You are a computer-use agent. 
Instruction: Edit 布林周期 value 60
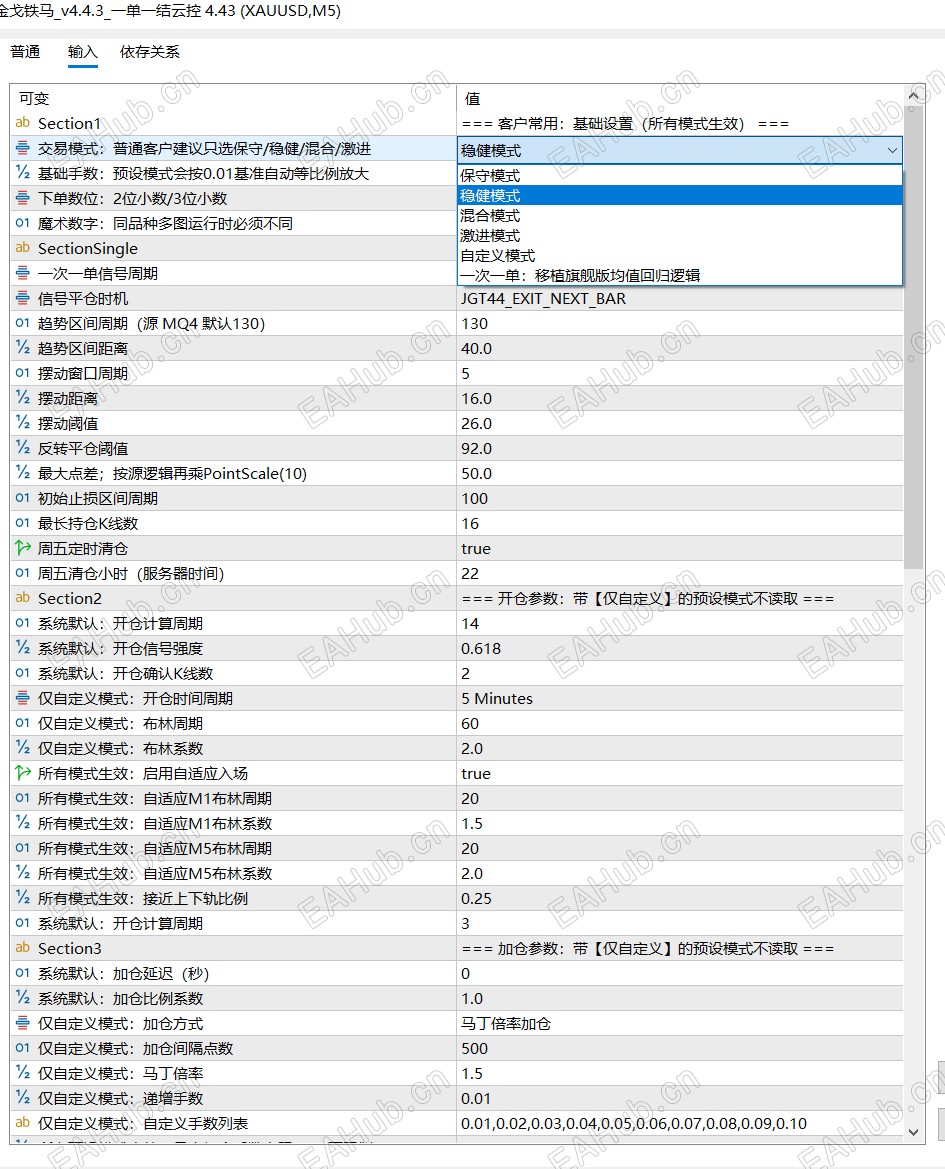[680, 723]
